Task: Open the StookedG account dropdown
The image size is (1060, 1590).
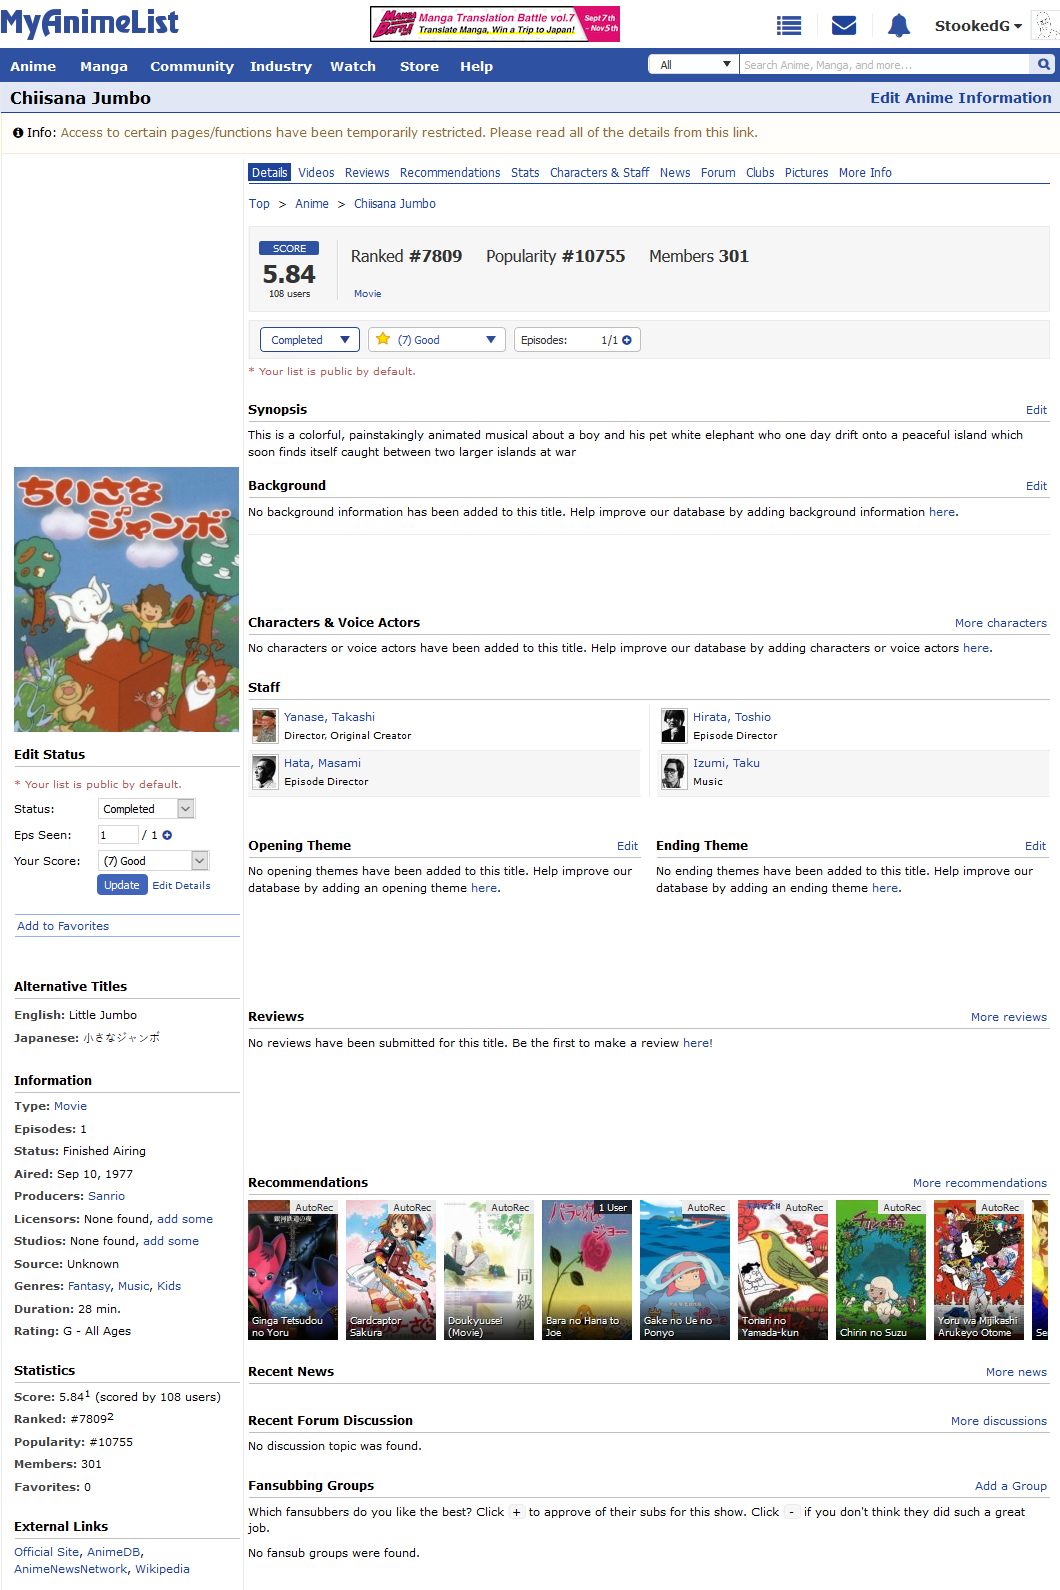Action: [978, 26]
